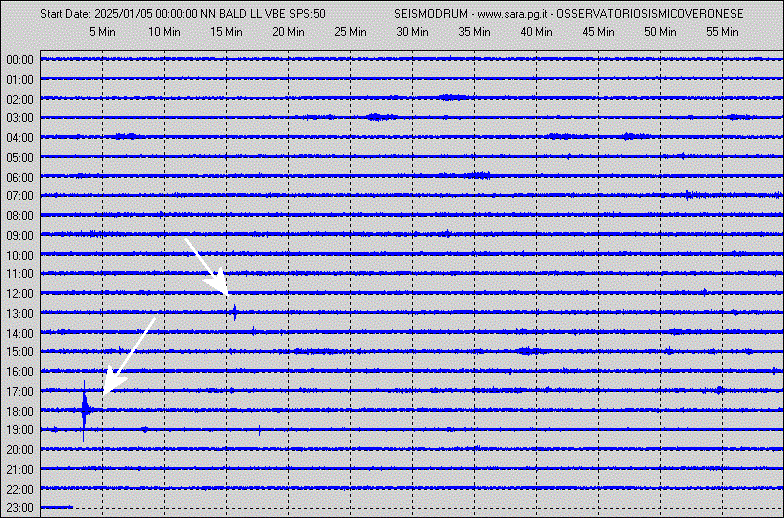Viewport: 784px width, 518px height.
Task: Click the www.sara.pg.it web address
Action: pyautogui.click(x=510, y=14)
